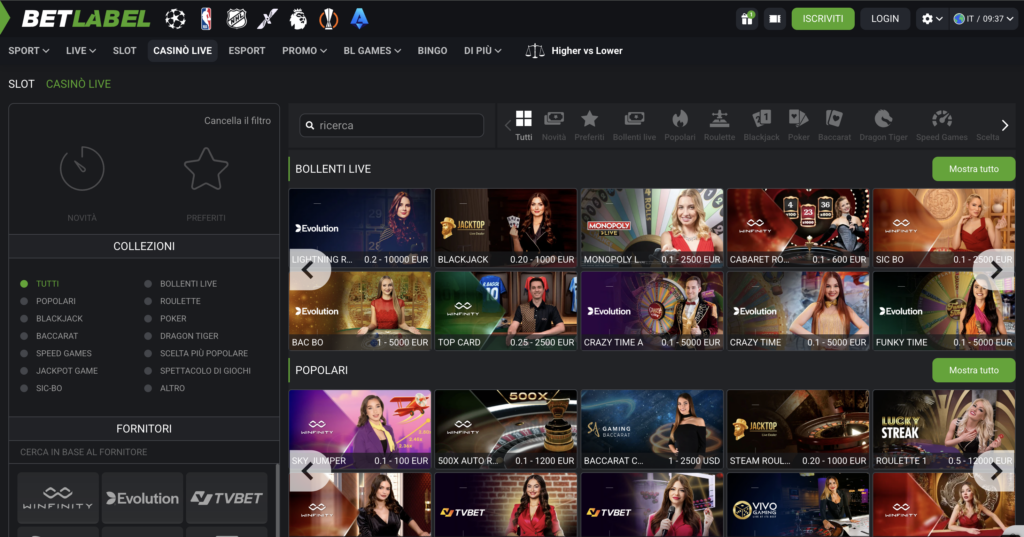Open the Crazy Time A game thumbnail
Image resolution: width=1024 pixels, height=537 pixels.
point(652,311)
